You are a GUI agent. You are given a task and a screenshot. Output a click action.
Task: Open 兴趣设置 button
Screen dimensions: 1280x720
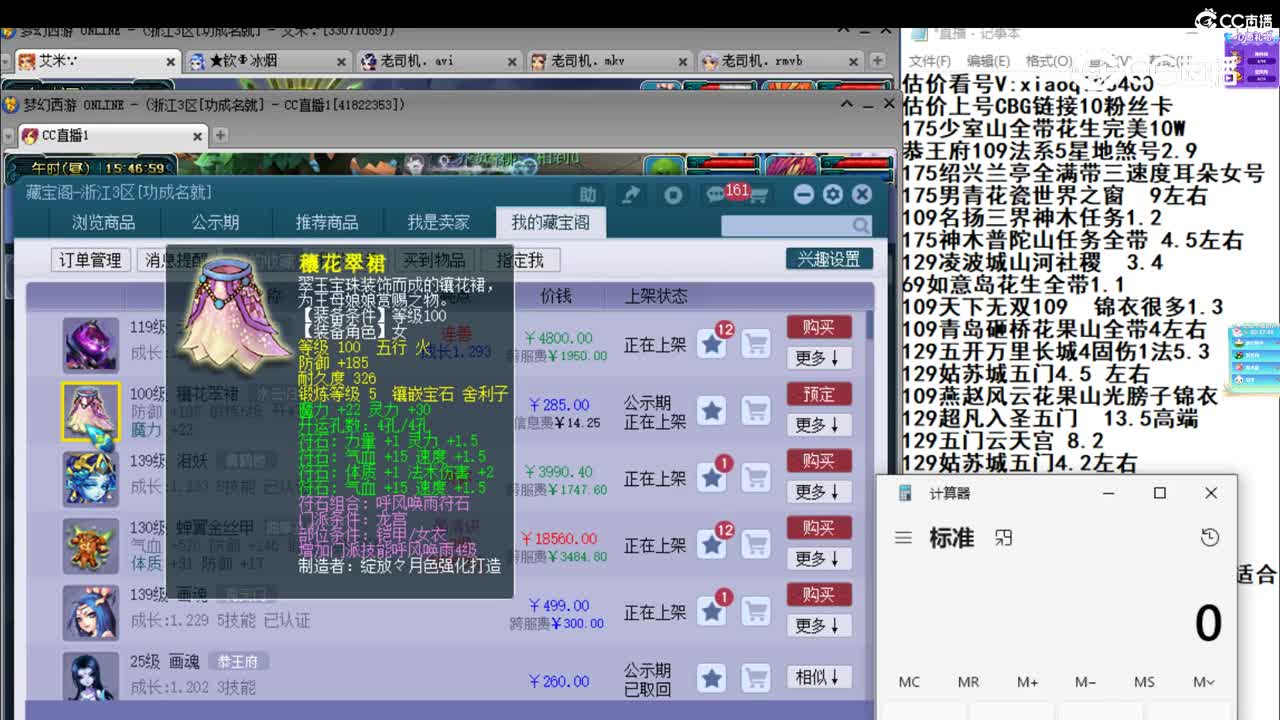[x=829, y=259]
